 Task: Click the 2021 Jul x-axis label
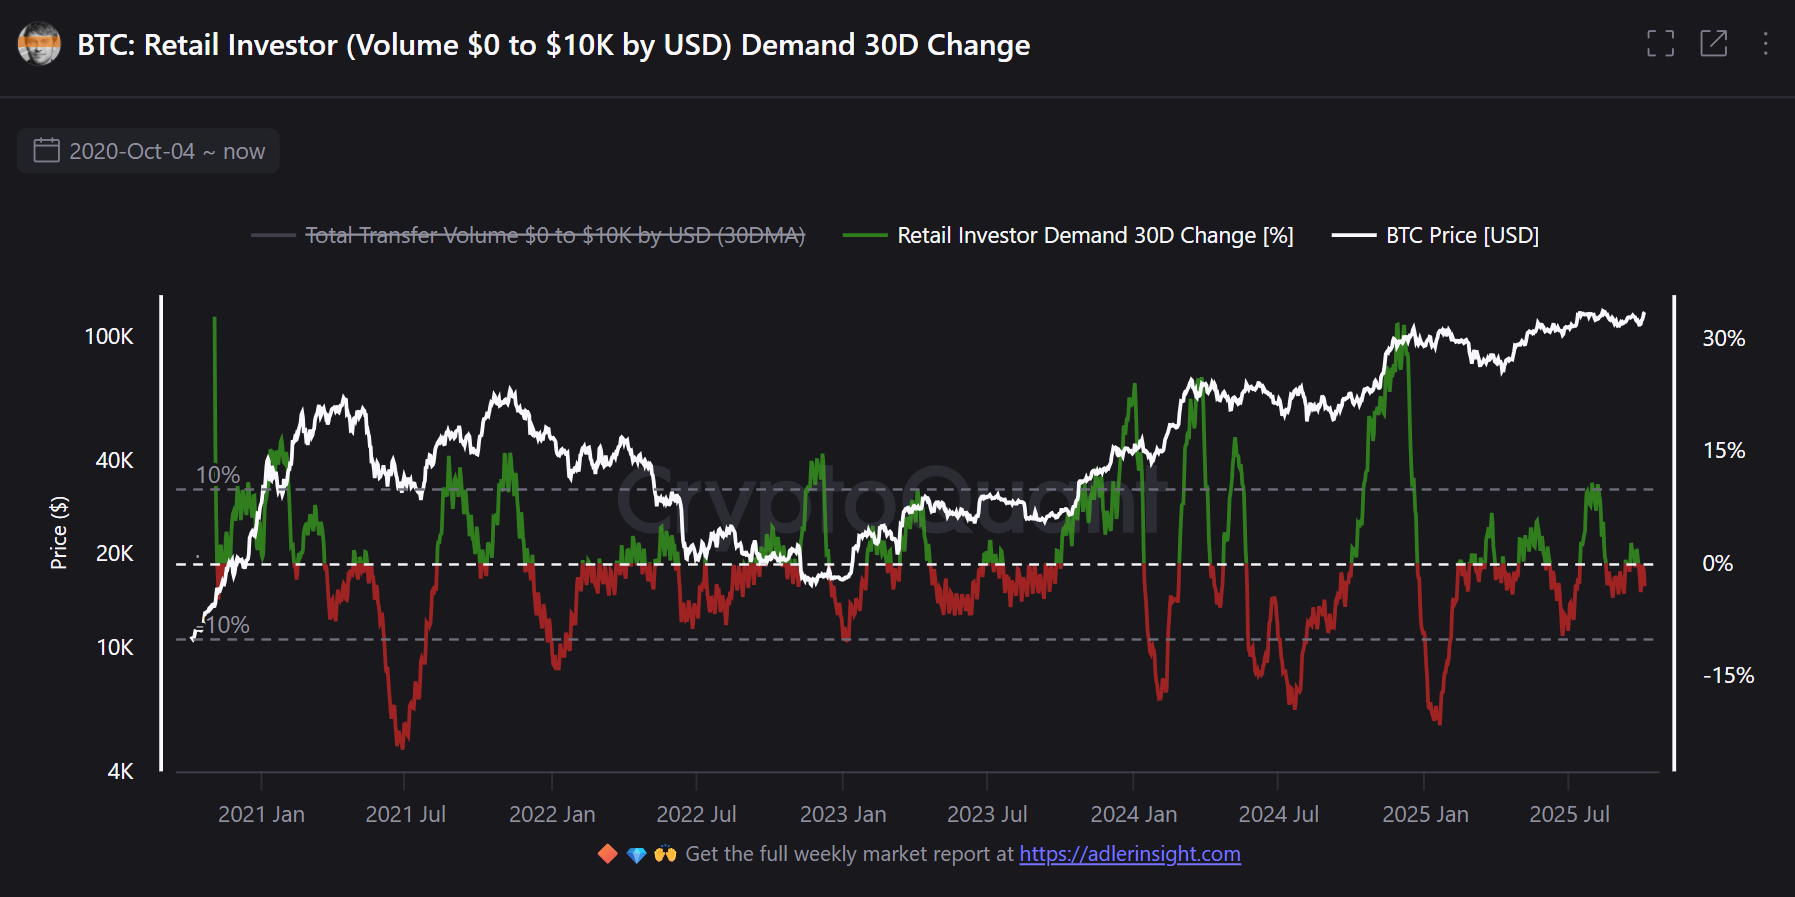(x=405, y=814)
